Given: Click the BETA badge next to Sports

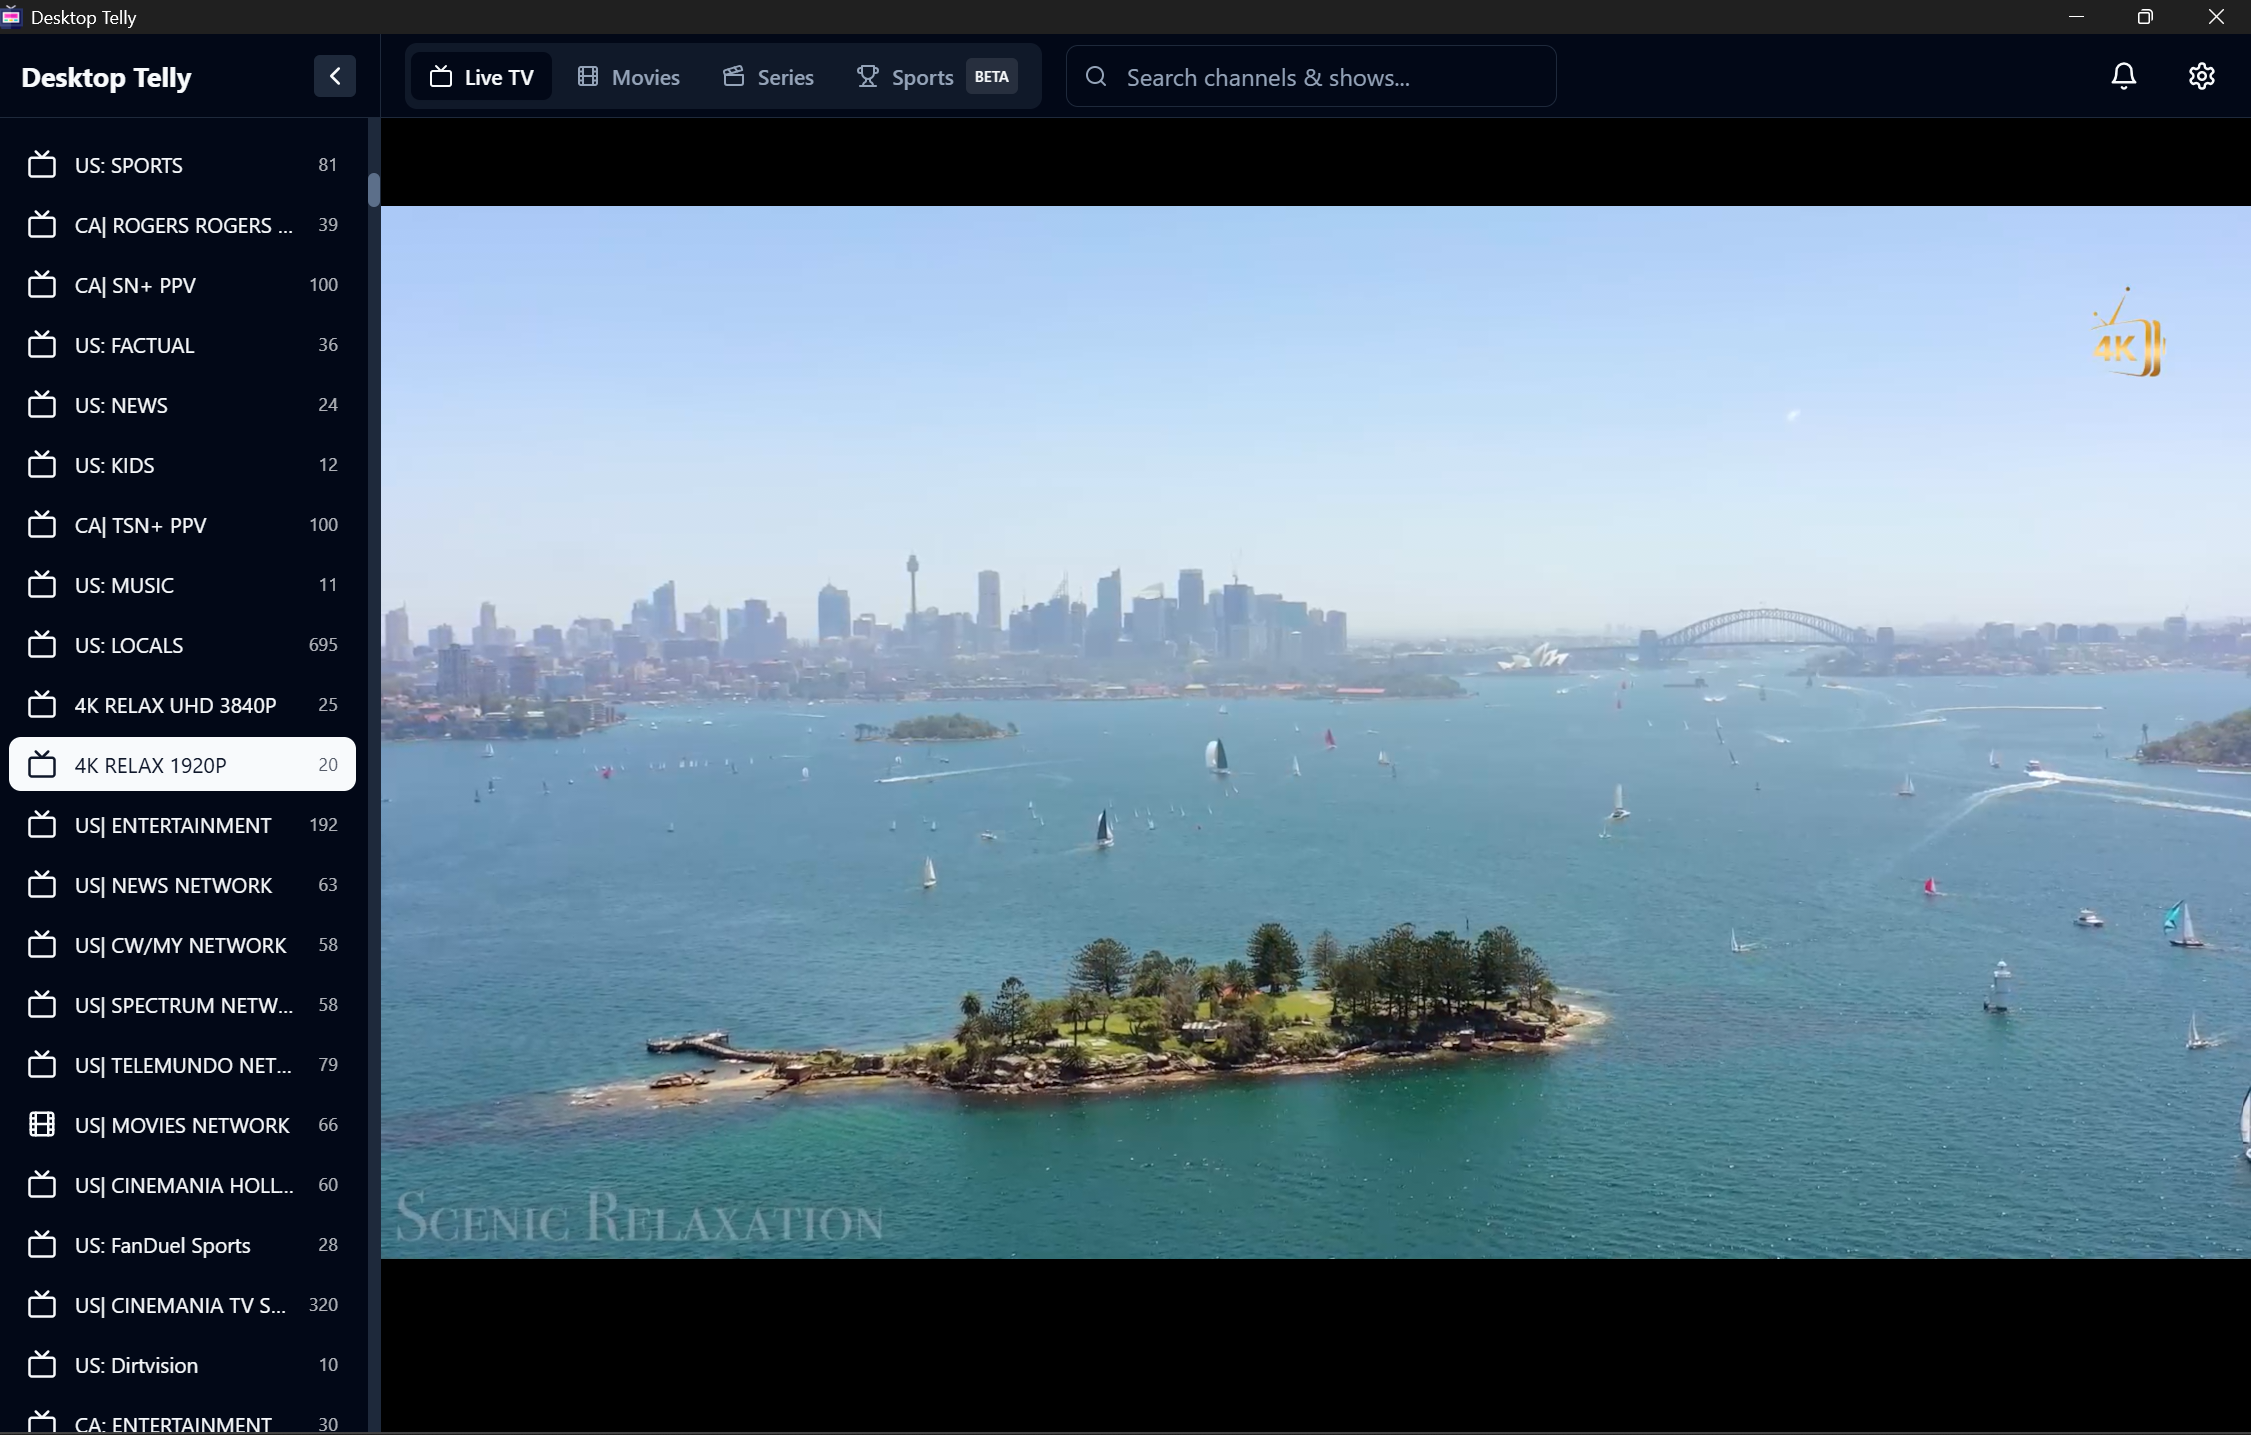Looking at the screenshot, I should 991,77.
